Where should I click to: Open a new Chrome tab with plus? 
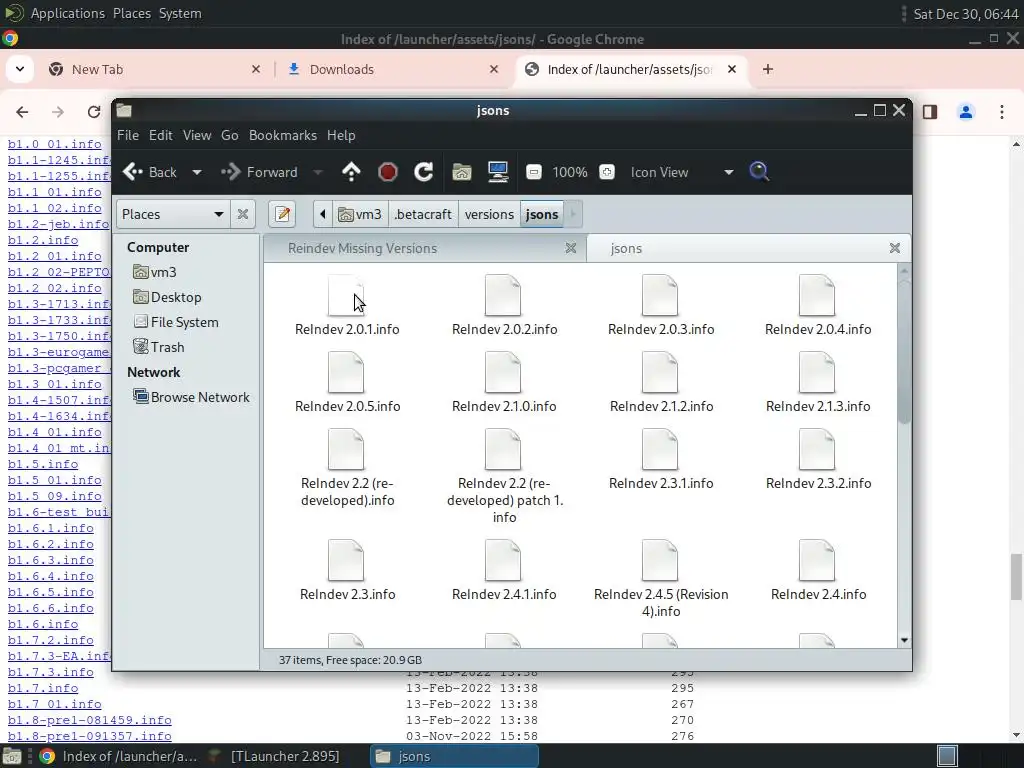pyautogui.click(x=768, y=69)
